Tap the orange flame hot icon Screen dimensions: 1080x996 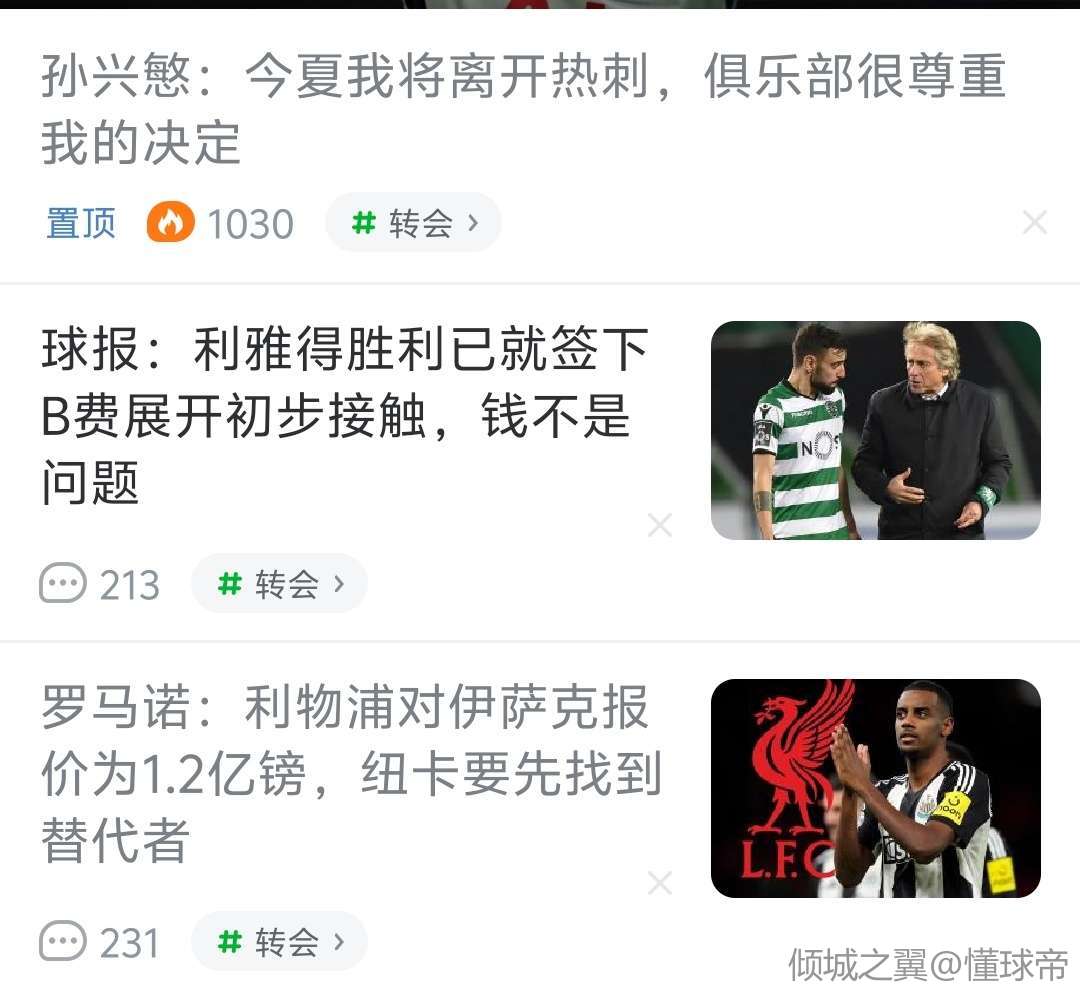point(170,222)
